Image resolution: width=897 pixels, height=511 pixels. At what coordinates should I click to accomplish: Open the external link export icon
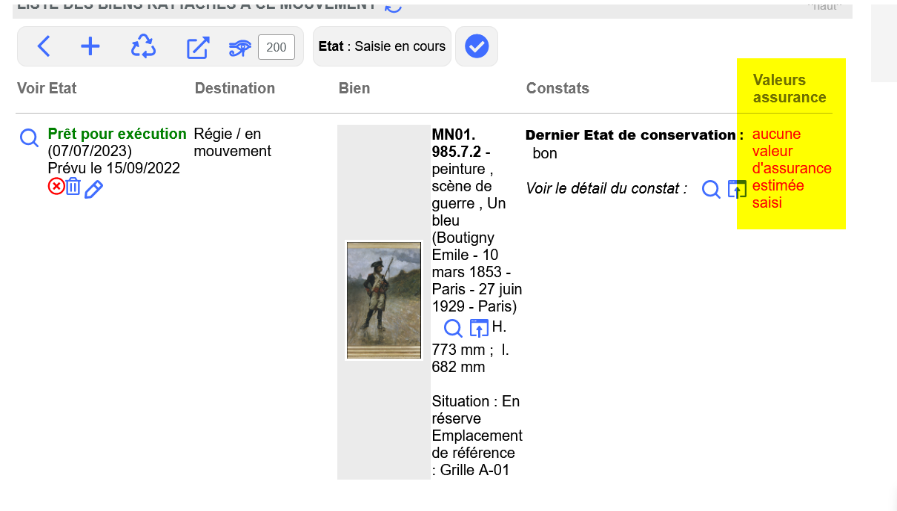(x=198, y=47)
